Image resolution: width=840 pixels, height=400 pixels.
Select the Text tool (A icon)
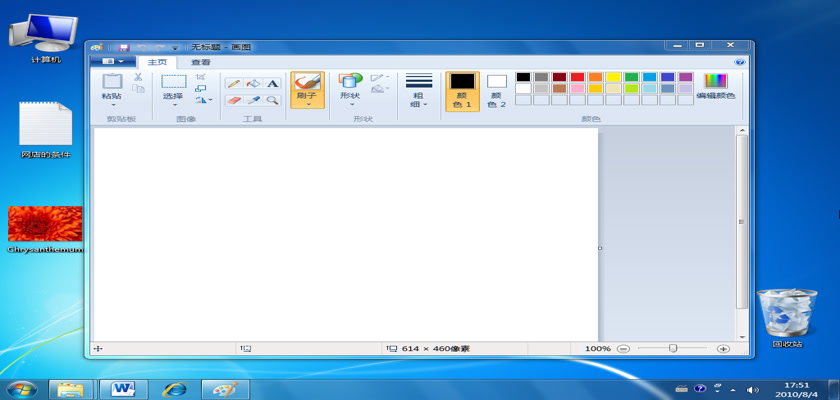pyautogui.click(x=271, y=84)
